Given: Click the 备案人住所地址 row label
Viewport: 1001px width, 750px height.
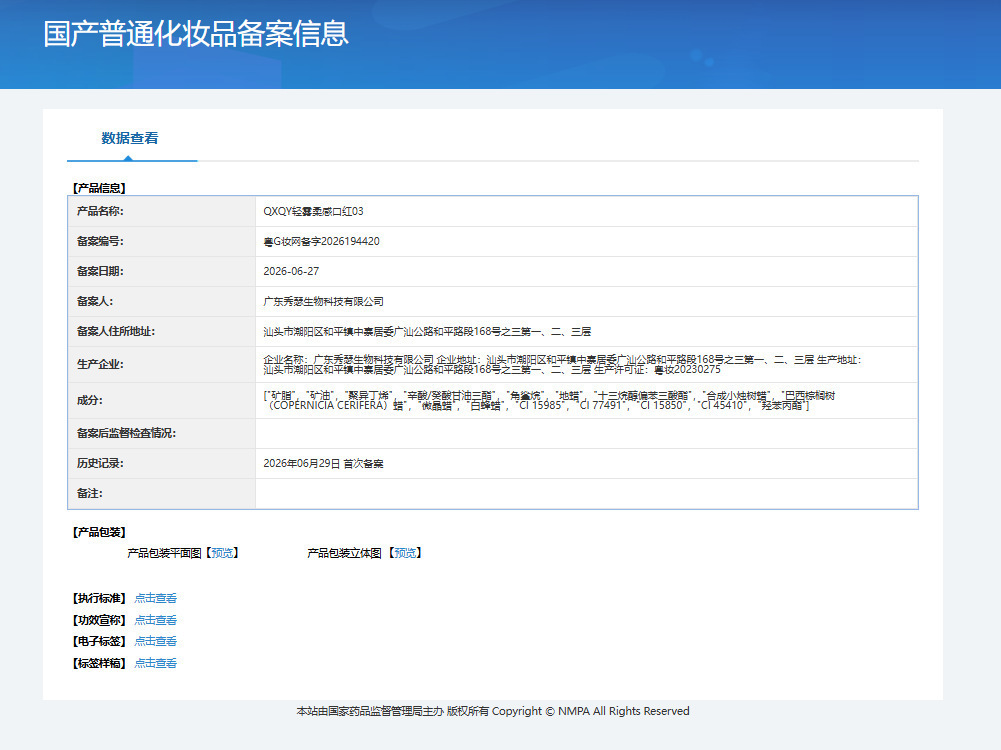Looking at the screenshot, I should (x=116, y=331).
